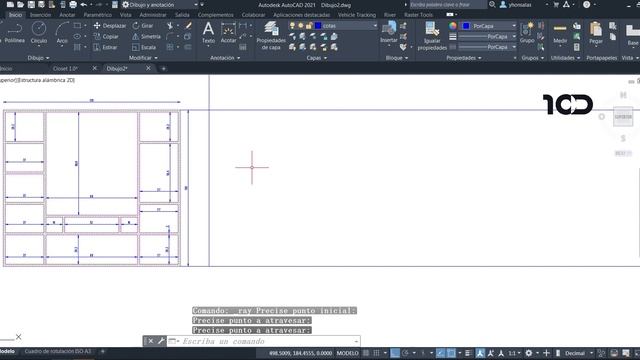Click the Escala tool
Screen dimensions: 640x360
pyautogui.click(x=144, y=47)
